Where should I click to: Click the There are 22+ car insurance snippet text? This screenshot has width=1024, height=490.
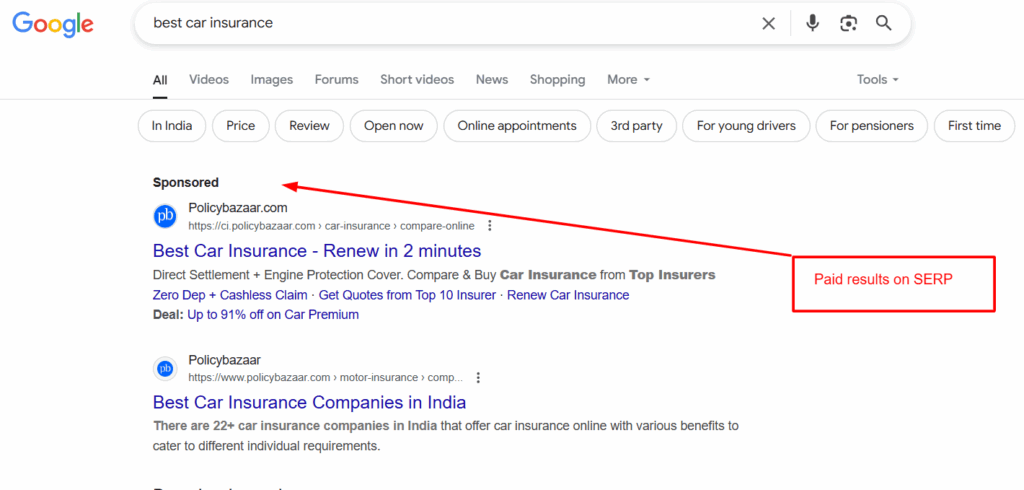(445, 436)
